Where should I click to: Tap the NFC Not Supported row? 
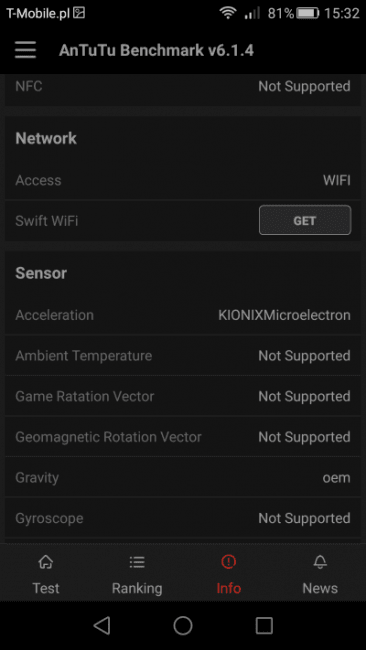pyautogui.click(x=183, y=89)
